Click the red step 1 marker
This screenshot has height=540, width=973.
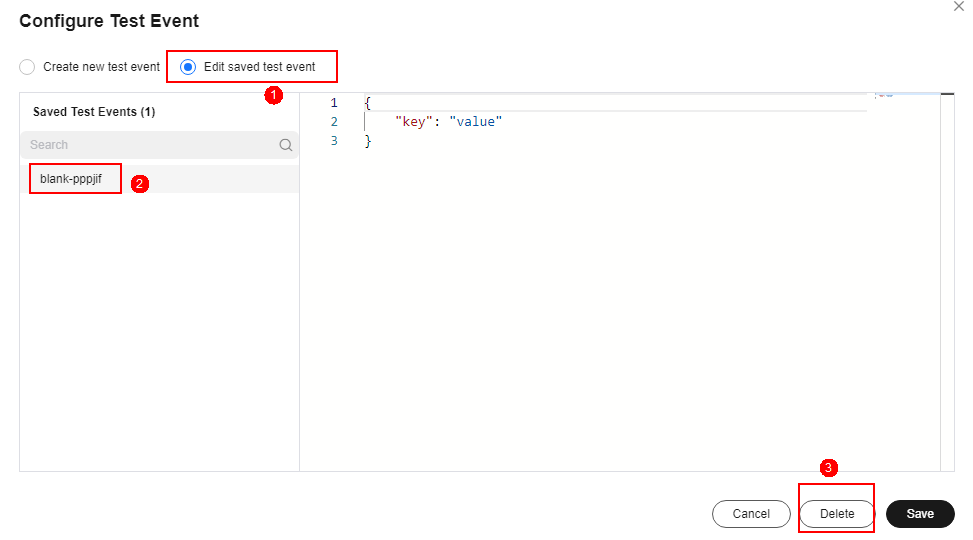coord(274,96)
